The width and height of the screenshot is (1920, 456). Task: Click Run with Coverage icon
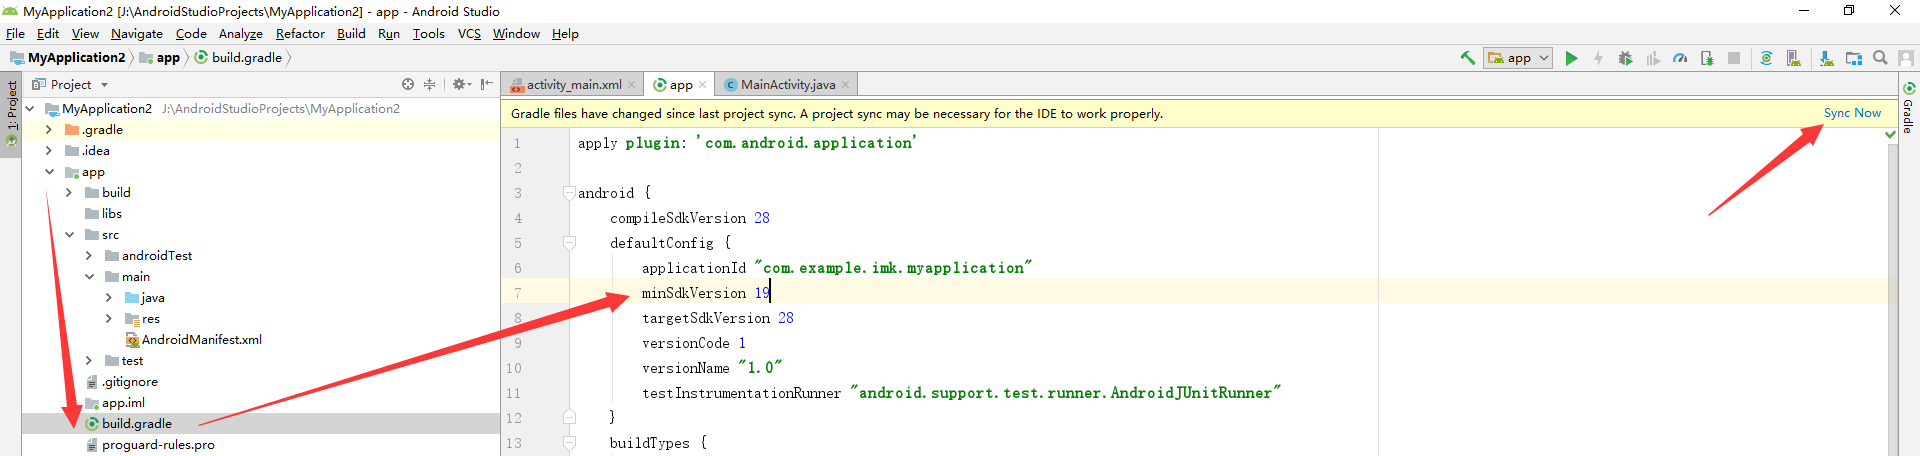click(1652, 58)
